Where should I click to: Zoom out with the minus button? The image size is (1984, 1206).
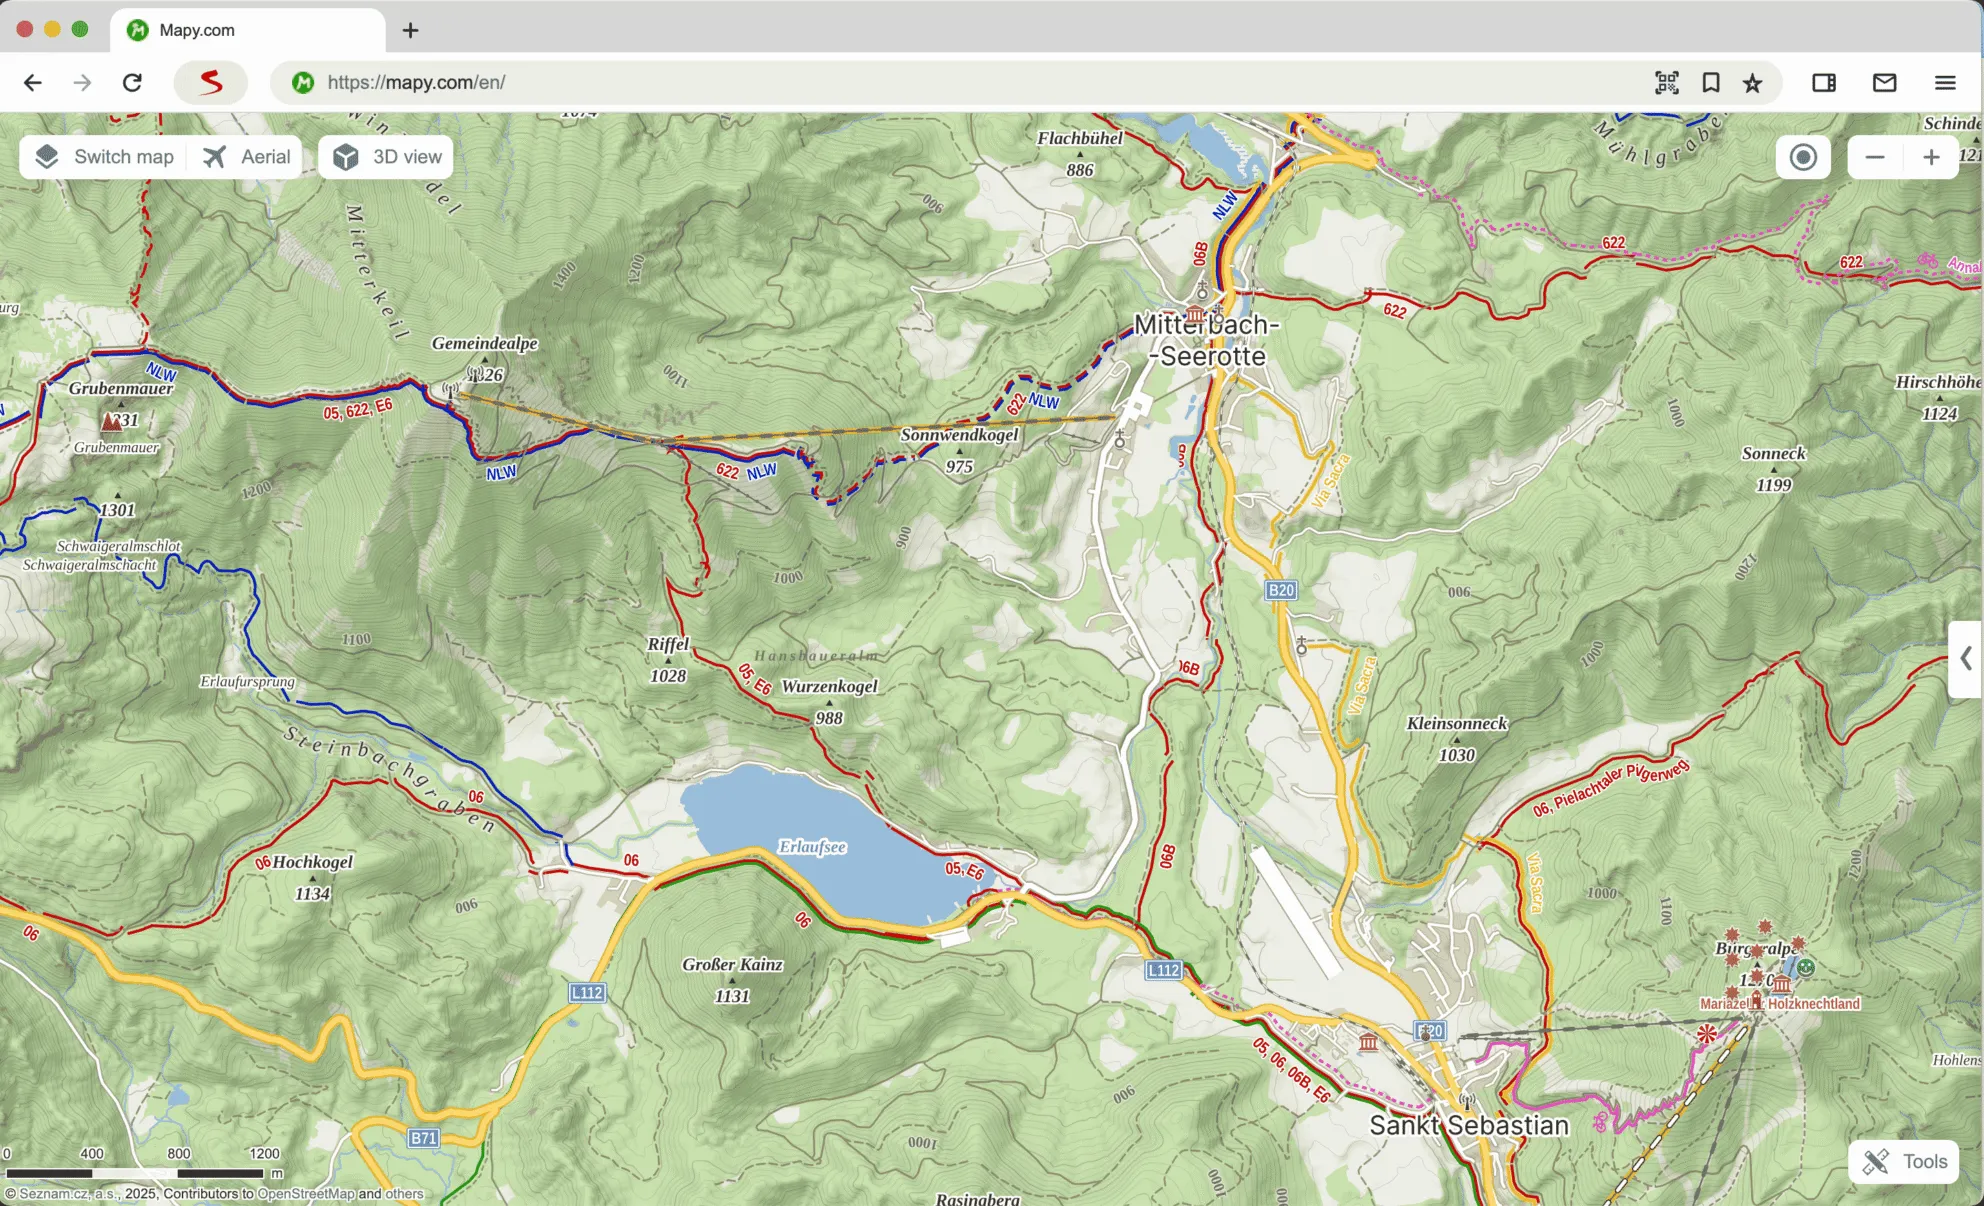(x=1875, y=157)
